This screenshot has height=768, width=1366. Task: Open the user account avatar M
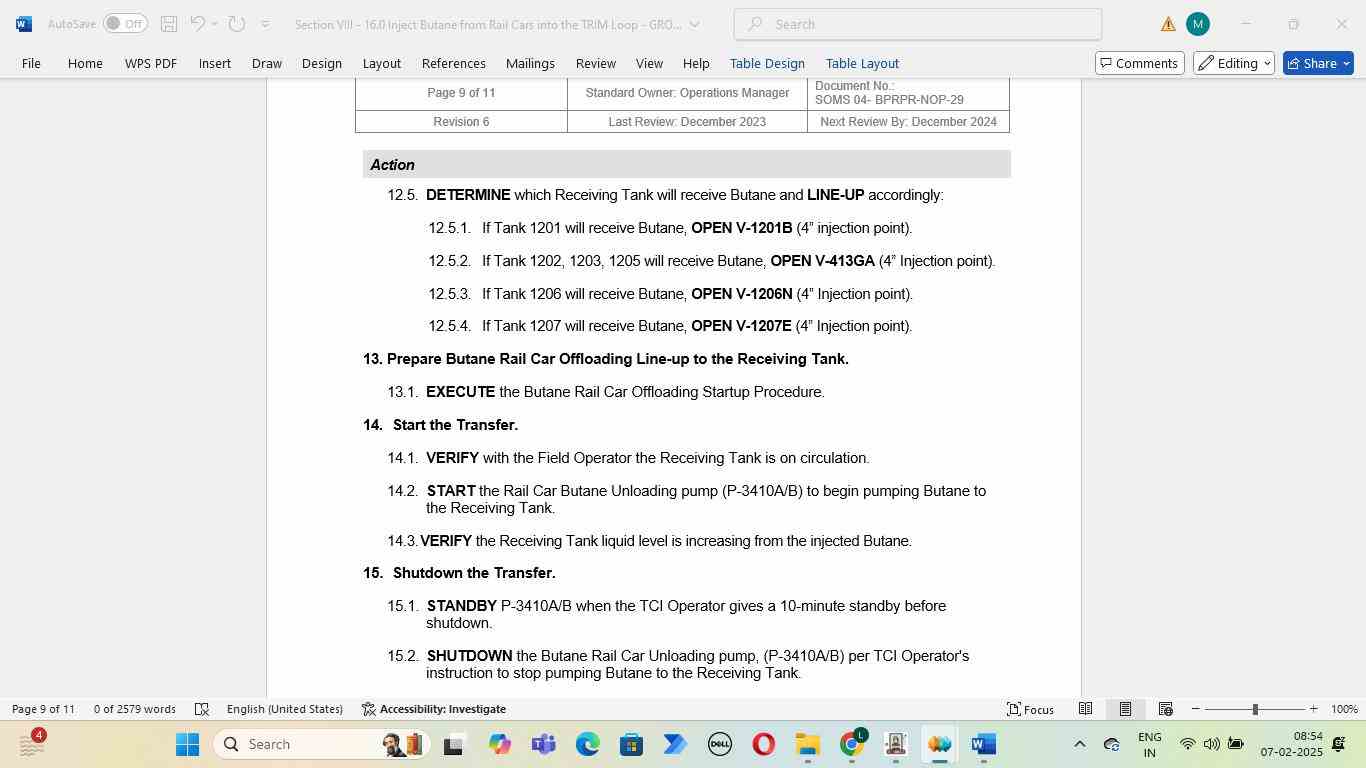click(1198, 24)
